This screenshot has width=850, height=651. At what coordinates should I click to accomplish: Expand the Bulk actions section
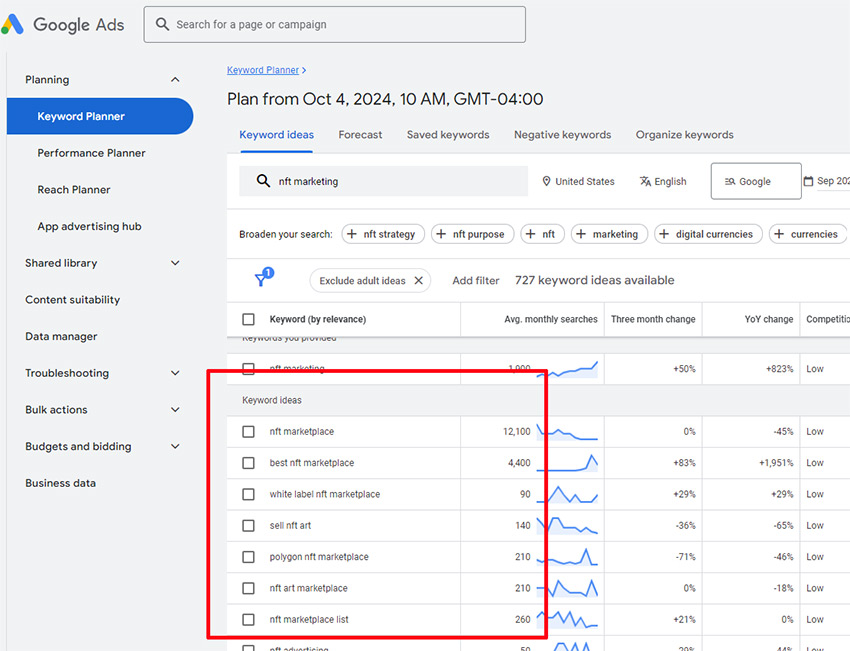tap(175, 410)
